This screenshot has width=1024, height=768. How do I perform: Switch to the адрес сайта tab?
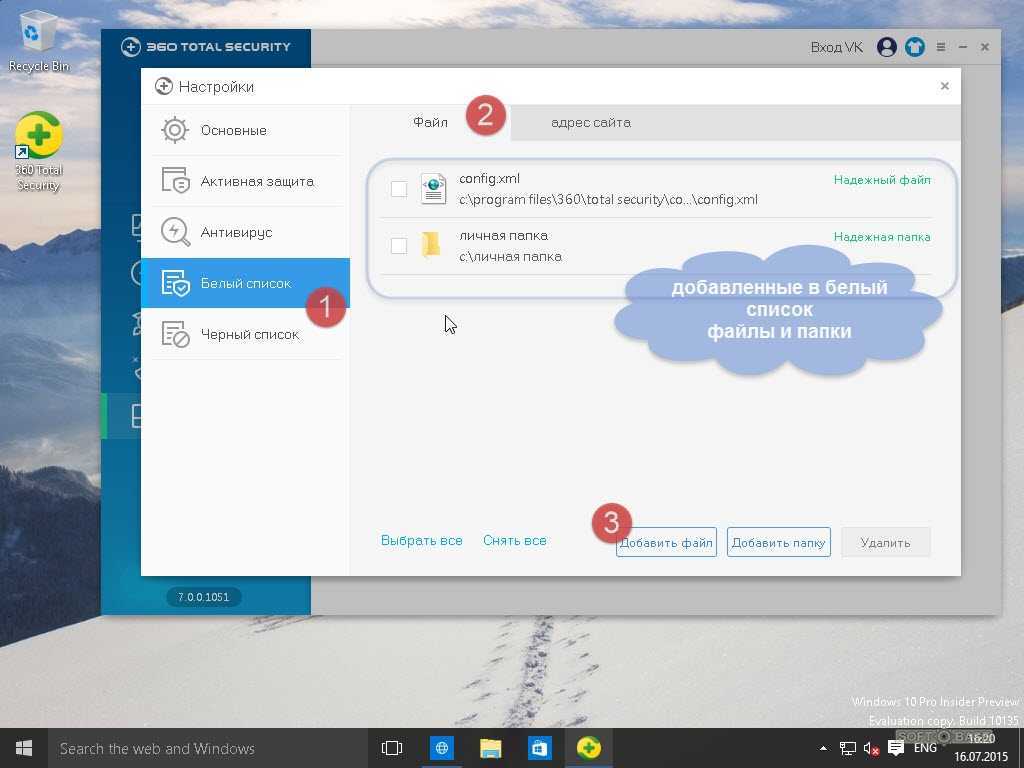pos(590,122)
